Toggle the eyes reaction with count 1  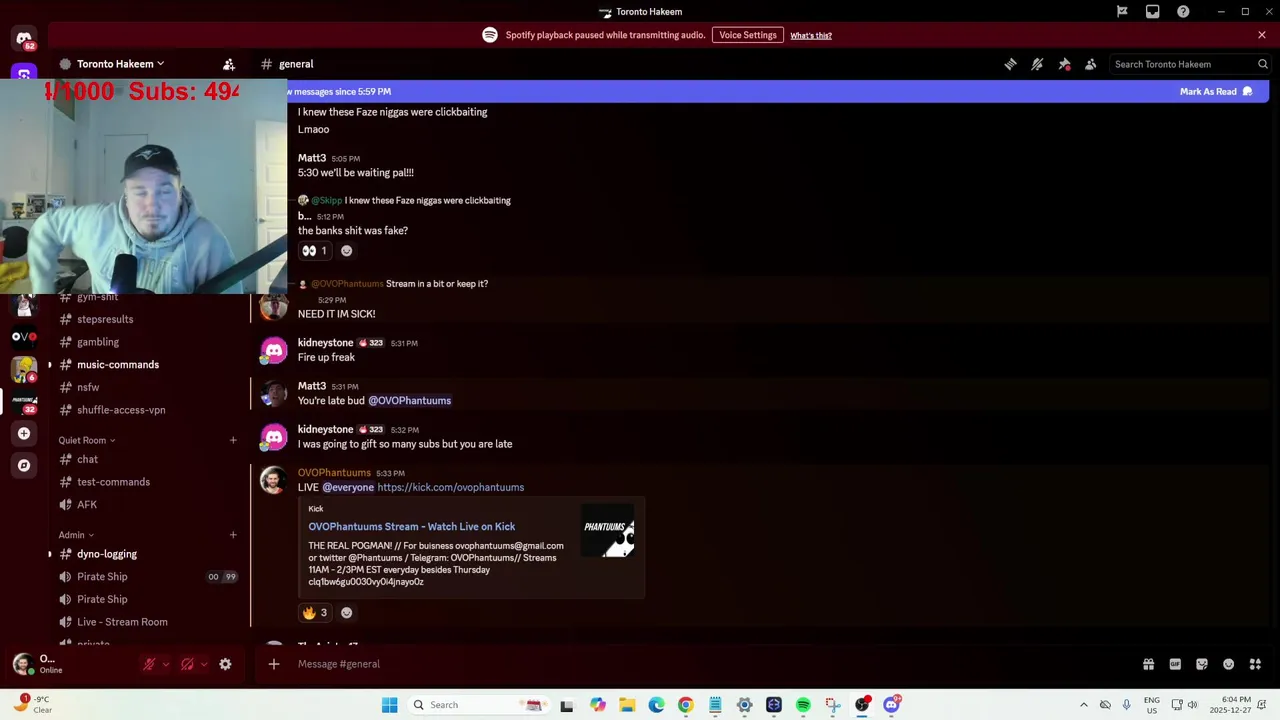314,251
